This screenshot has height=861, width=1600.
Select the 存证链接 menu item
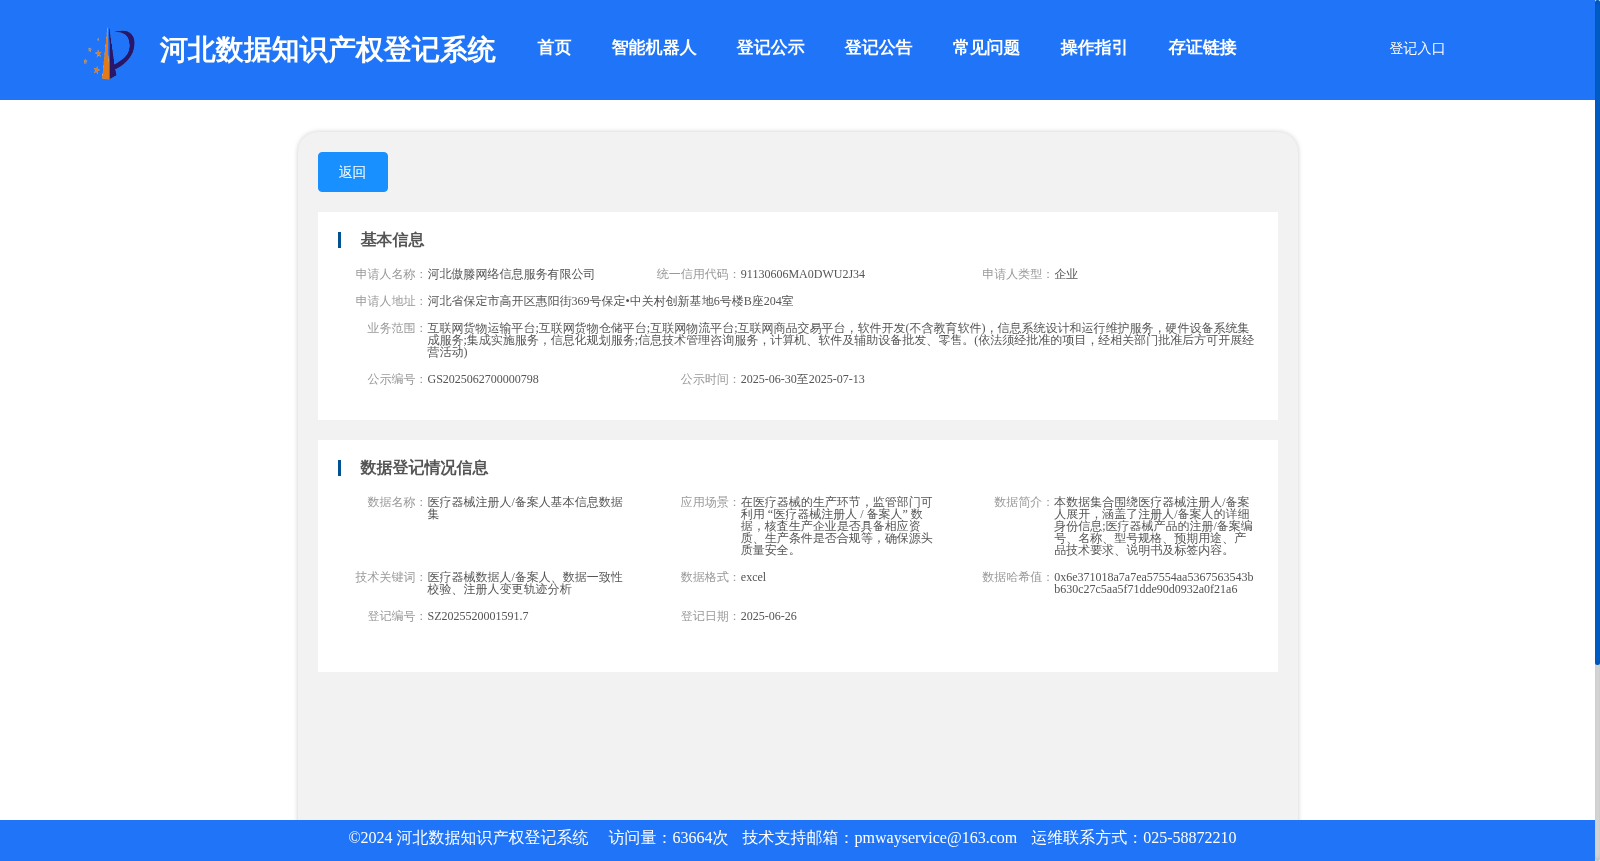(1202, 48)
